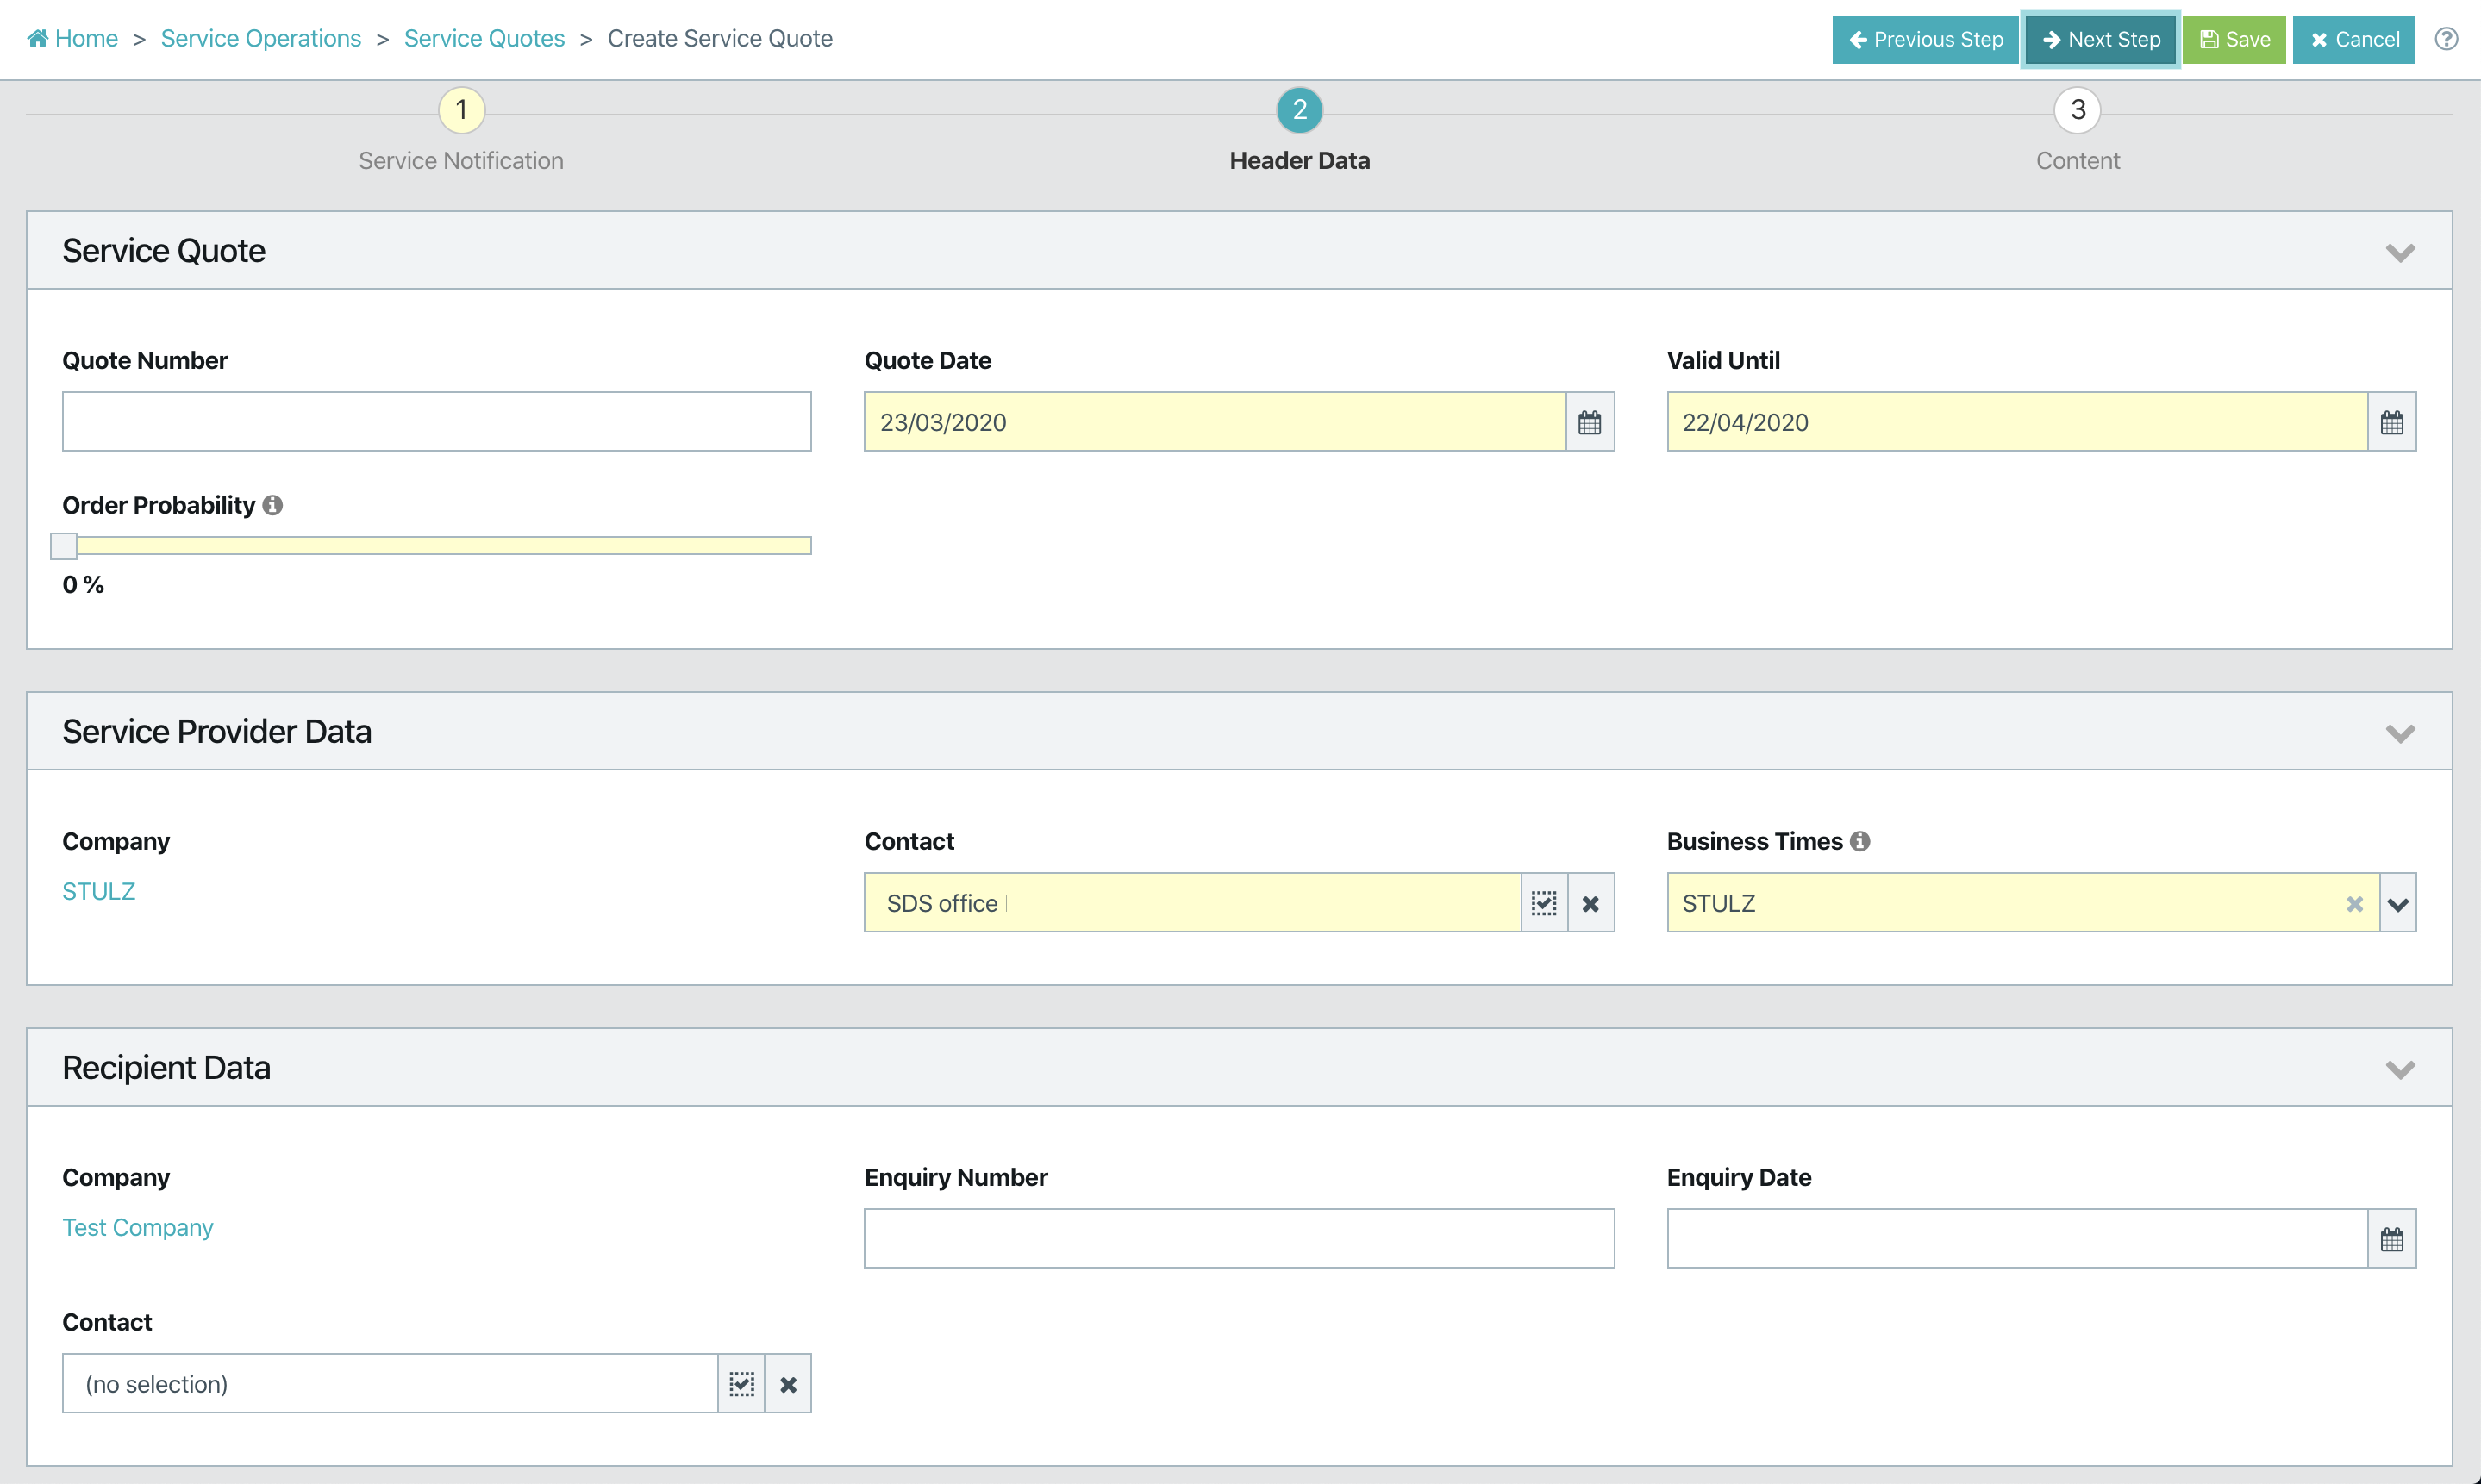Image resolution: width=2481 pixels, height=1484 pixels.
Task: Show Business Times info tooltip icon
Action: pyautogui.click(x=1859, y=841)
